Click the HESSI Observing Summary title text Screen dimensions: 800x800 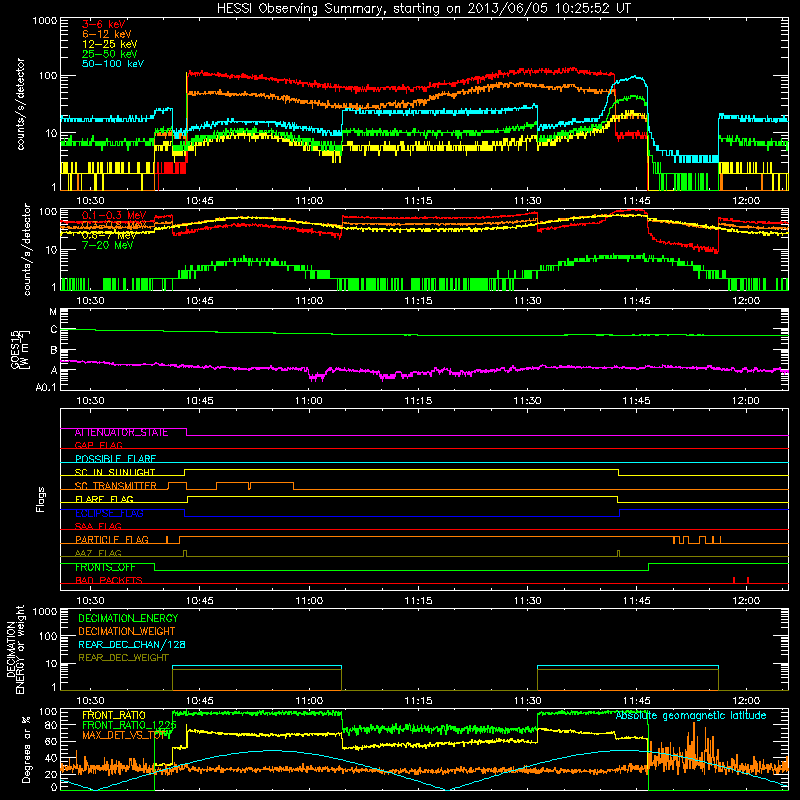coord(424,9)
